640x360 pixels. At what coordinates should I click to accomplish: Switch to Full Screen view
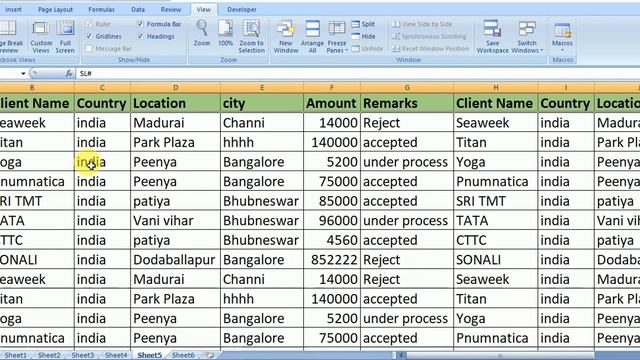point(65,37)
